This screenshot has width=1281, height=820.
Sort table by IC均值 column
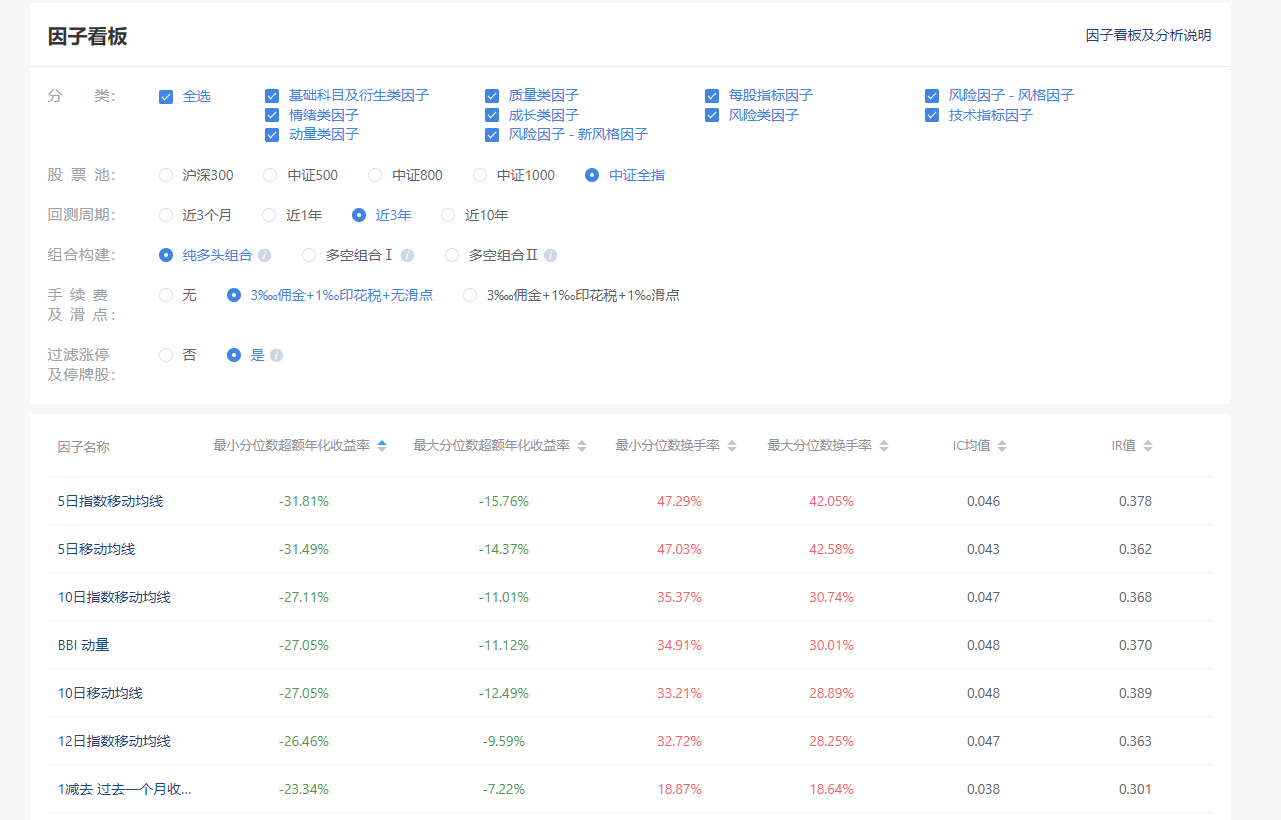[x=1002, y=446]
